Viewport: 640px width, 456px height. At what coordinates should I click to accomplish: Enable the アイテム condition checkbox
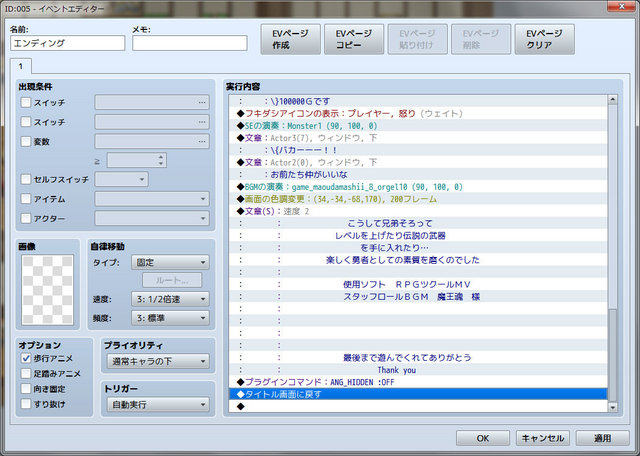tap(26, 198)
